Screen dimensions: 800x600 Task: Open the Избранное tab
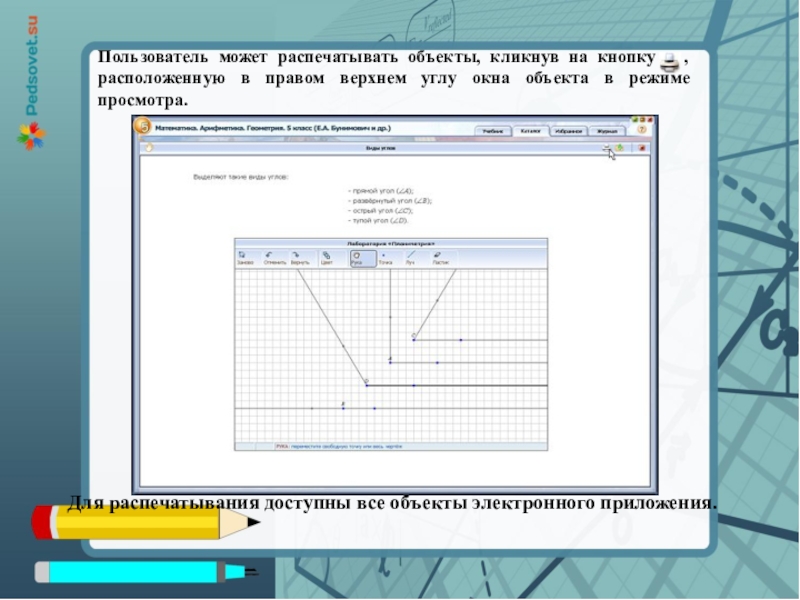coord(567,130)
